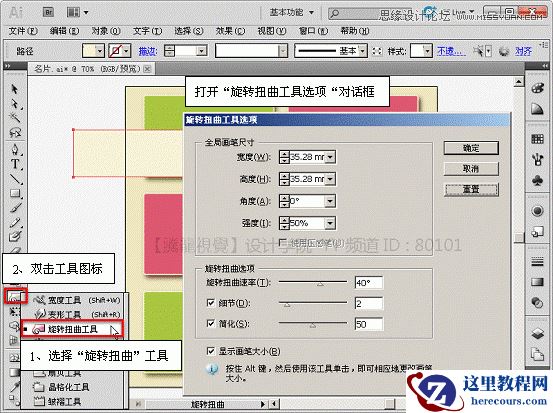
Task: Open the Color panel icon
Action: 537,87
